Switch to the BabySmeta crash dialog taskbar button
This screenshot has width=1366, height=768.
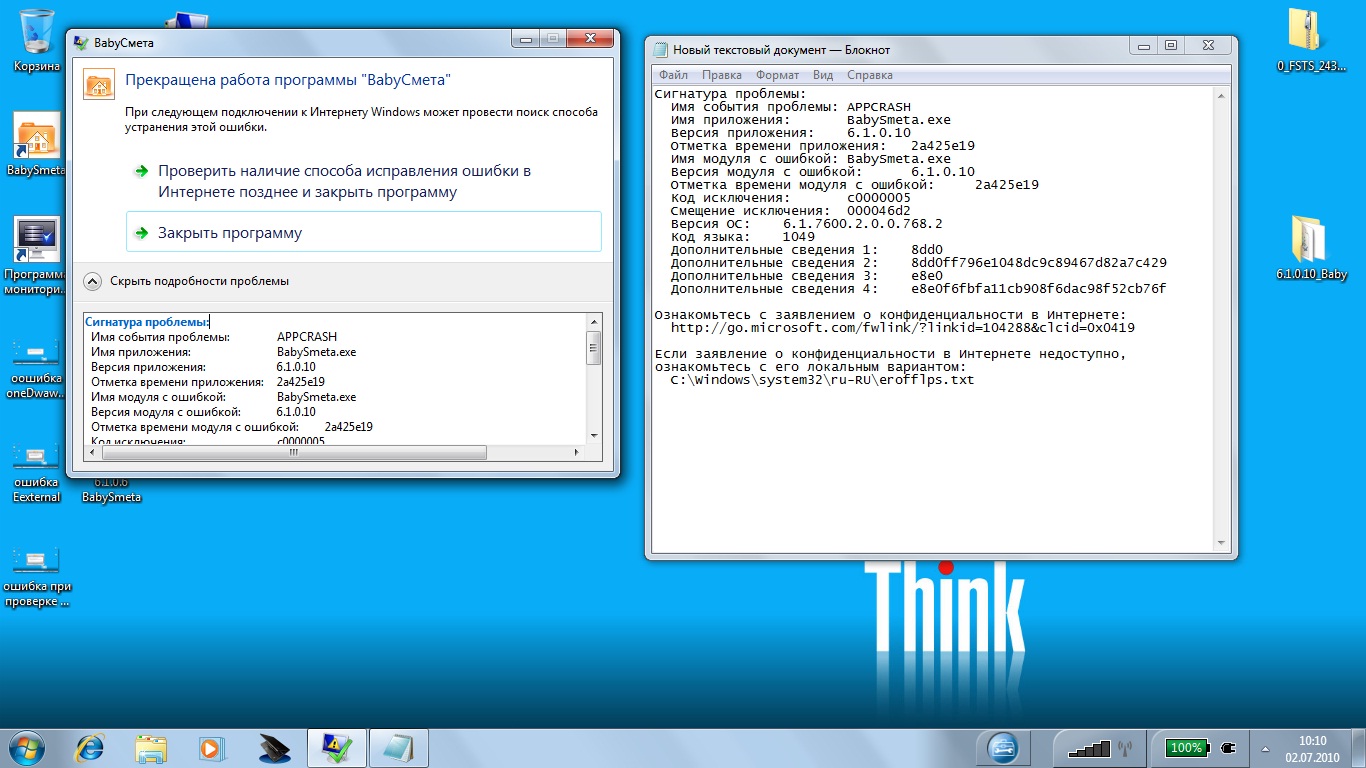(x=336, y=747)
